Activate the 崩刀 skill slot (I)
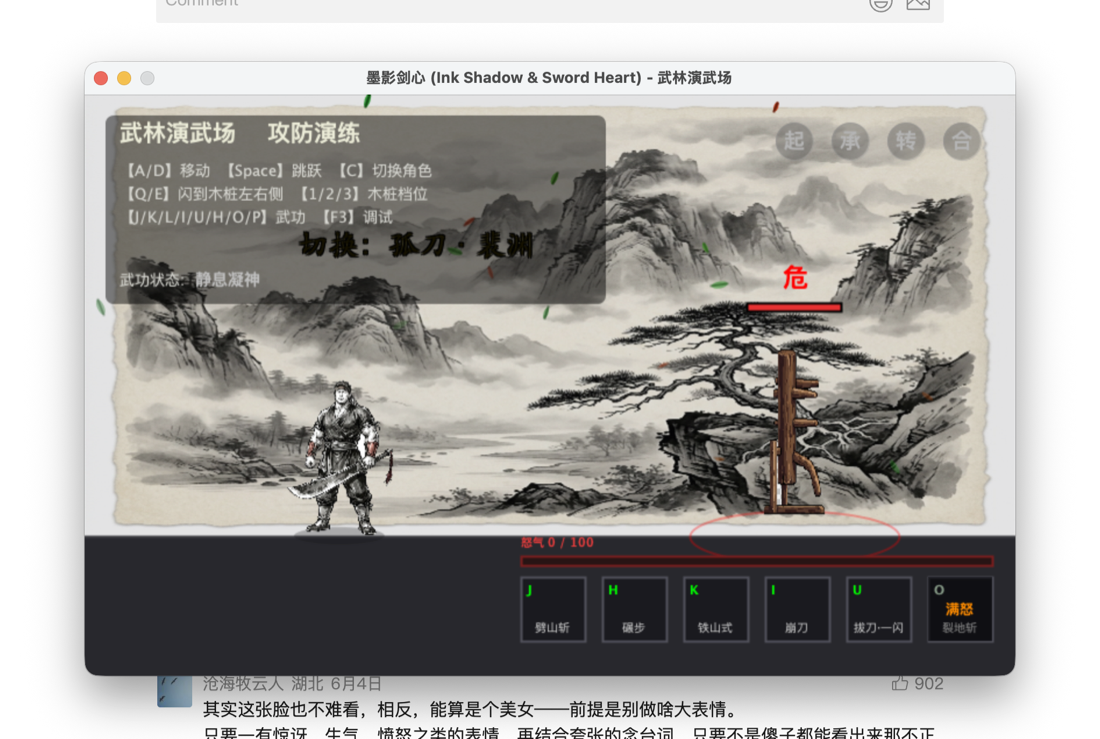 coord(797,609)
